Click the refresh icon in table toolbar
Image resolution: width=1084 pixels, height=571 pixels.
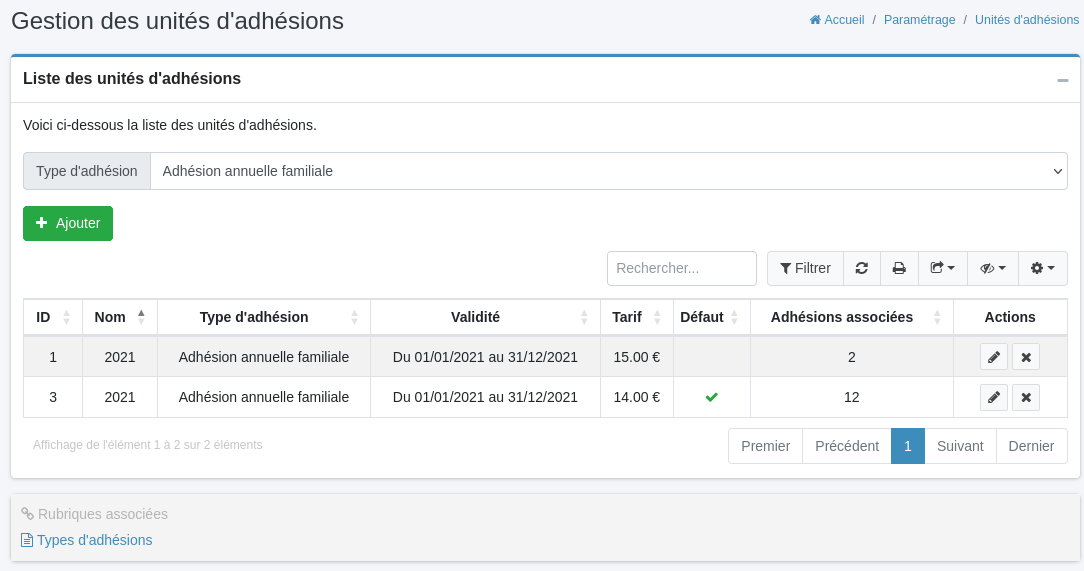click(861, 268)
